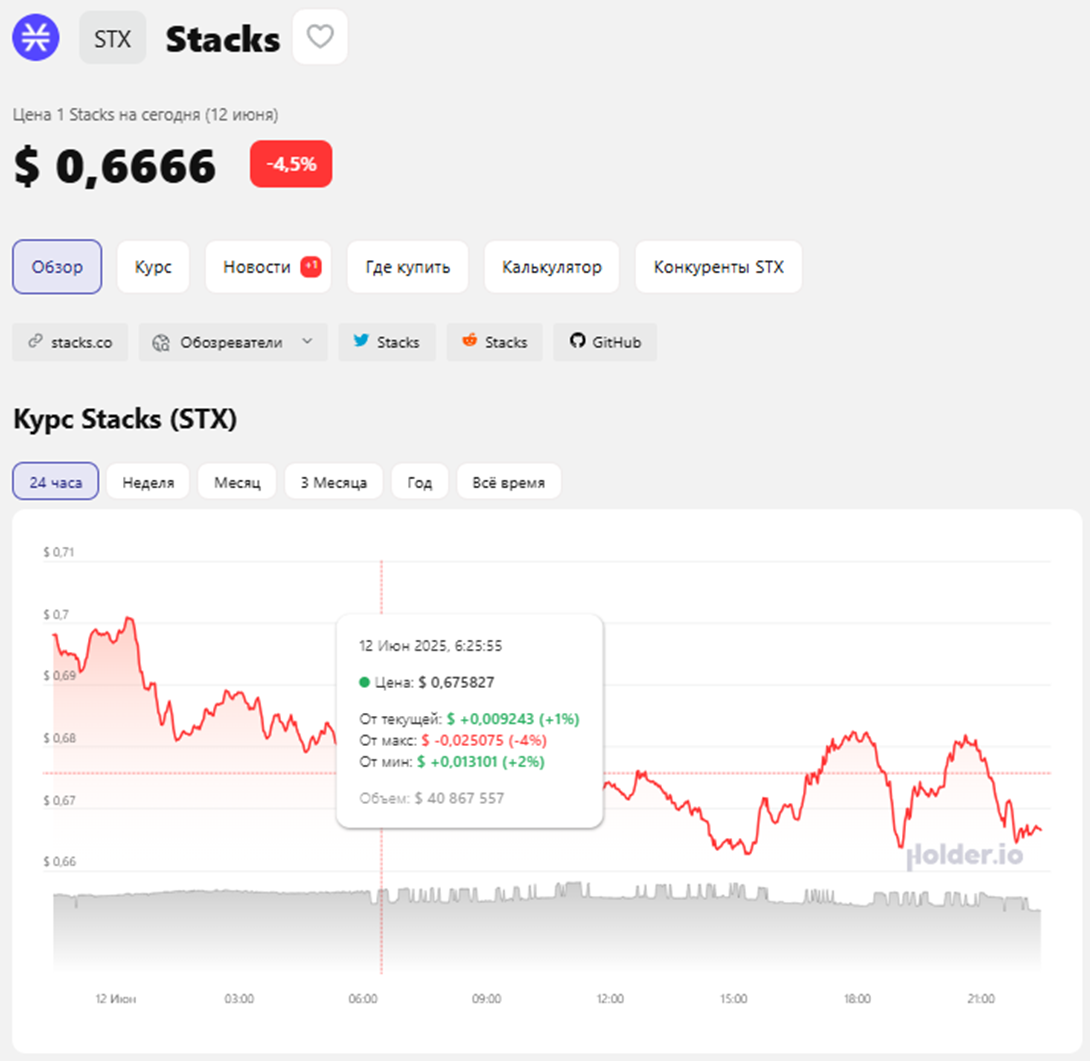
Task: Click the Reddit alien icon
Action: (x=470, y=340)
